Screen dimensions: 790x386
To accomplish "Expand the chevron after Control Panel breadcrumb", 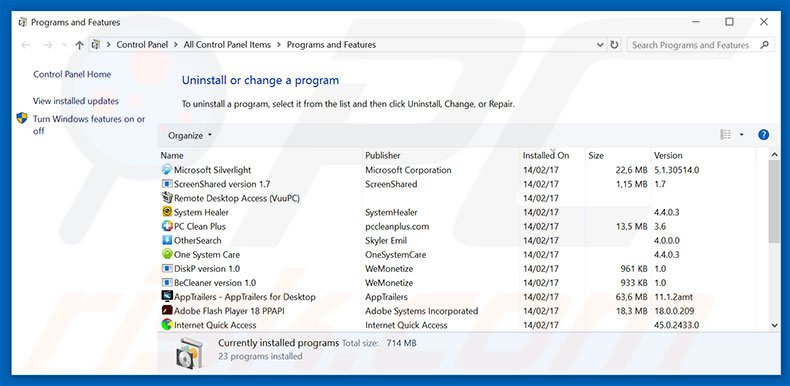I will [176, 45].
